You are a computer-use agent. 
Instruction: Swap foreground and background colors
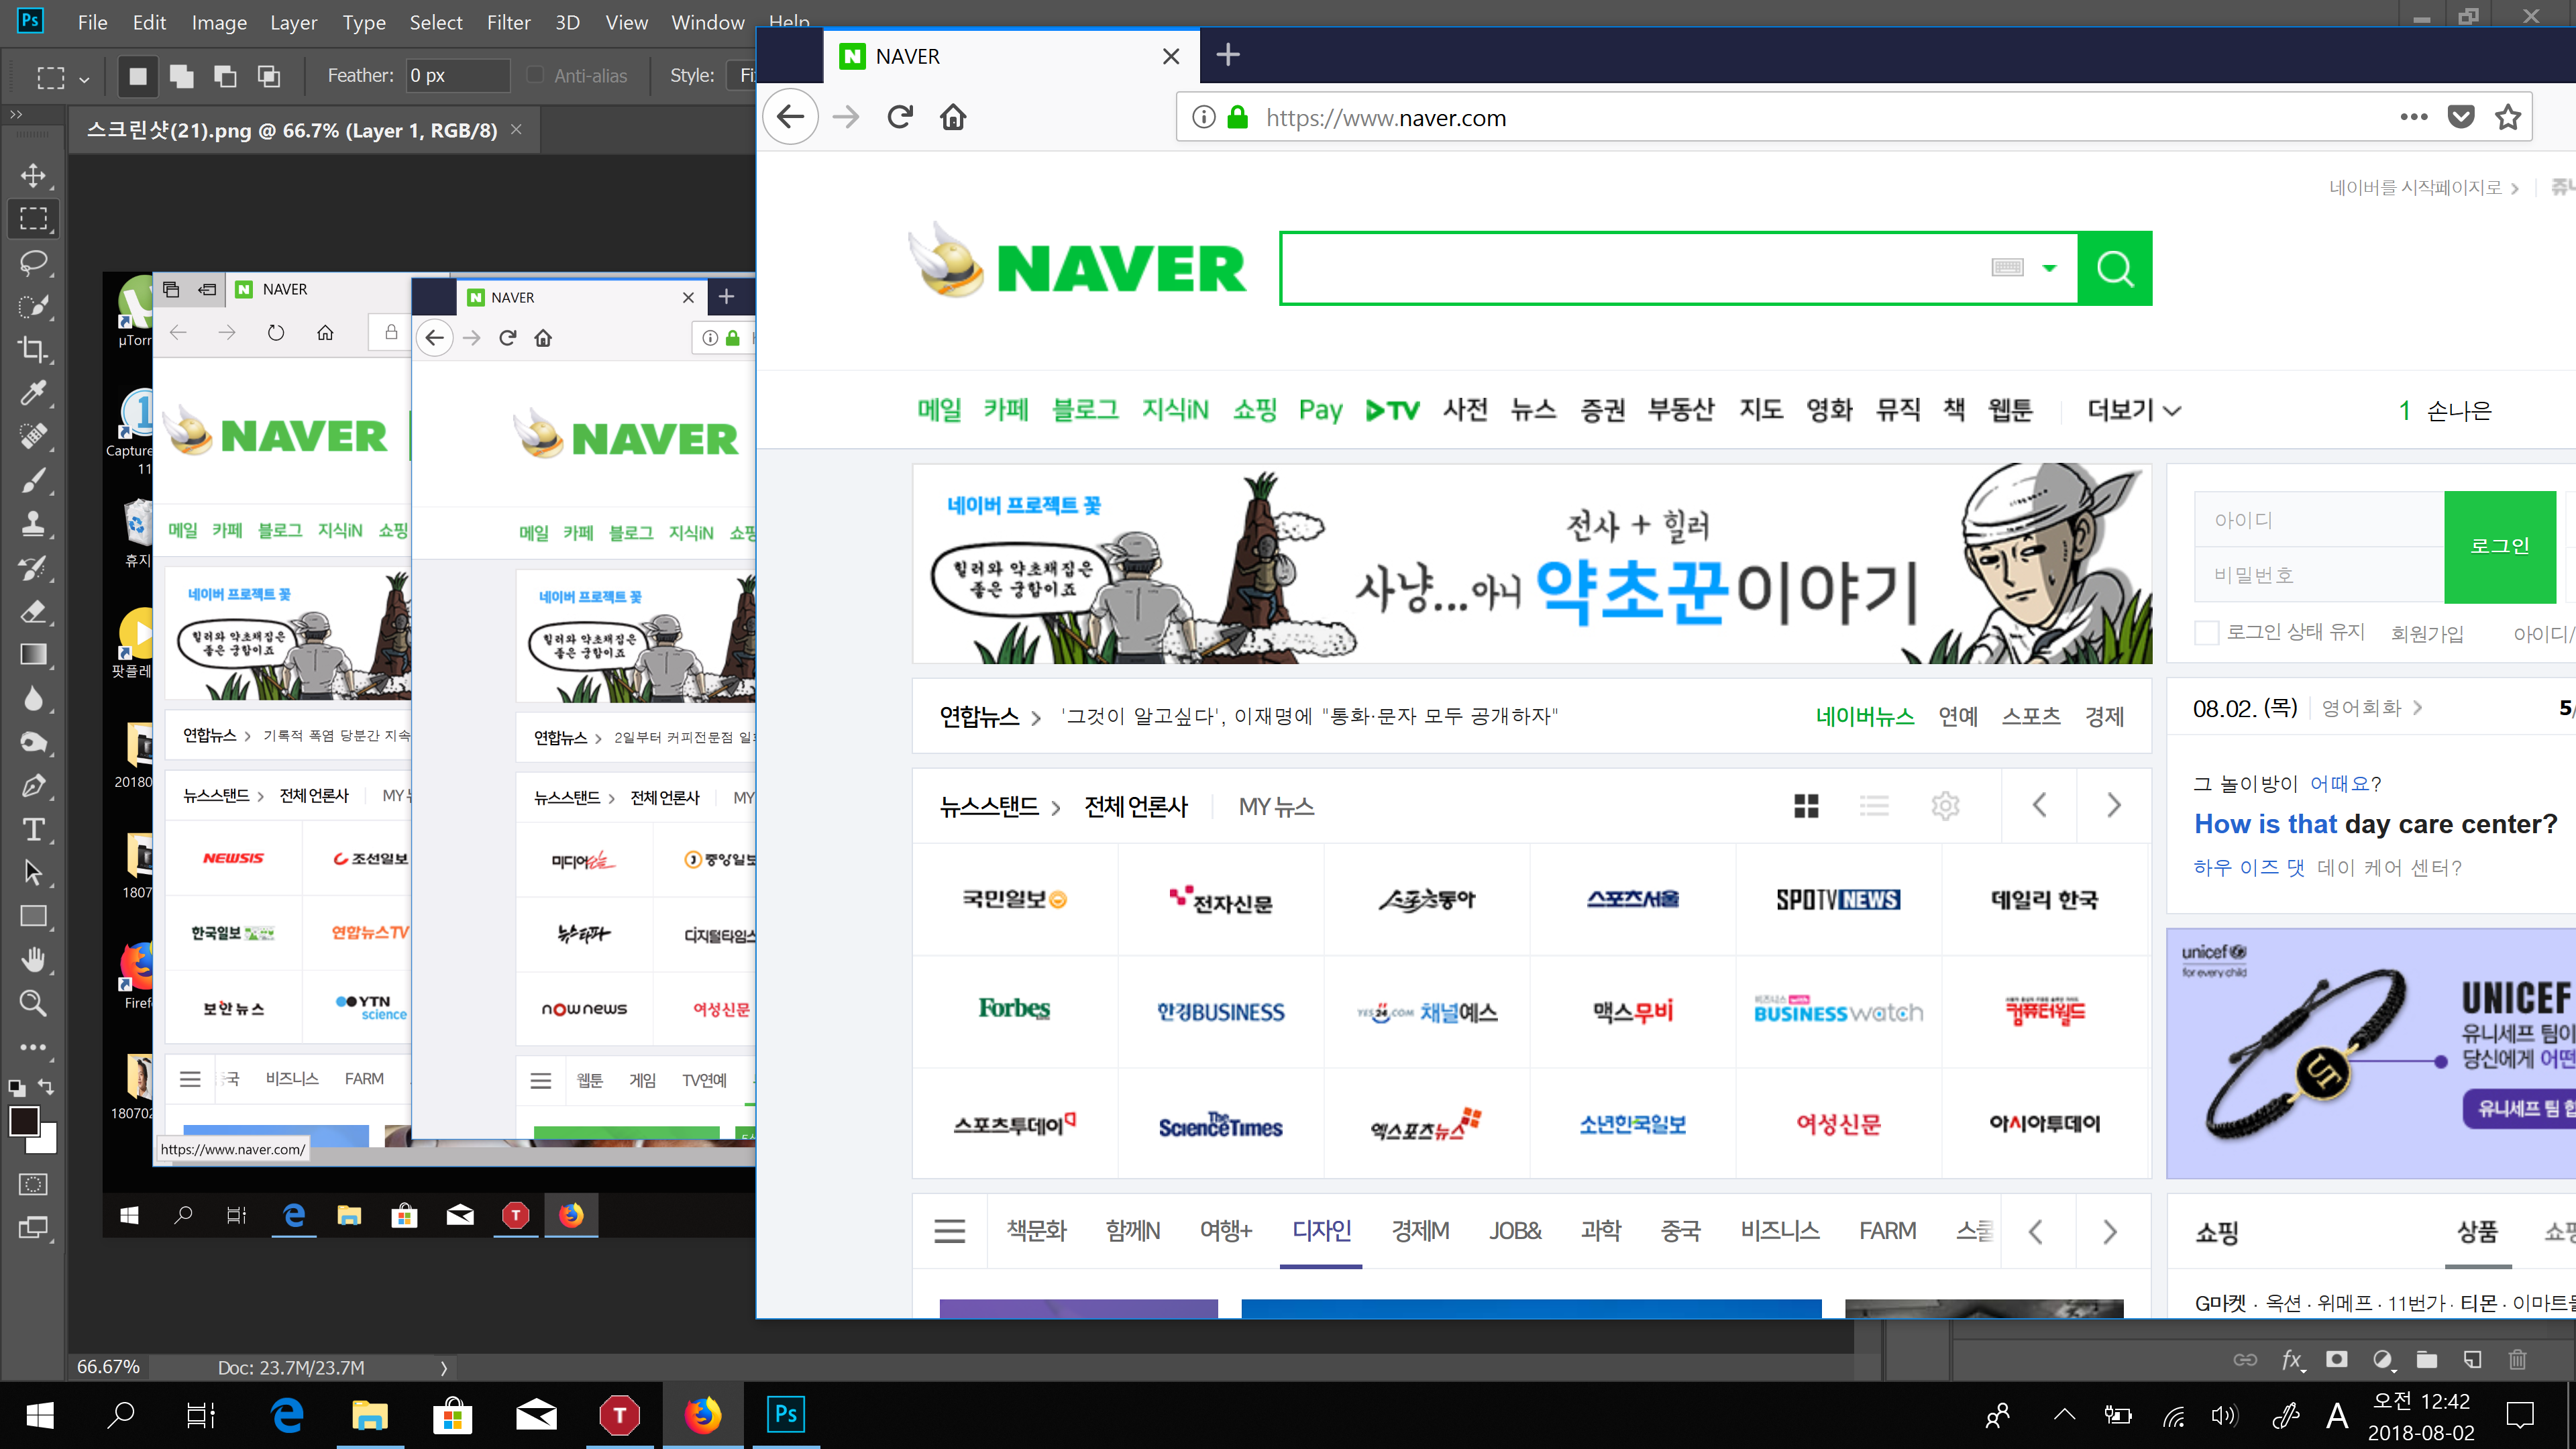(46, 1086)
